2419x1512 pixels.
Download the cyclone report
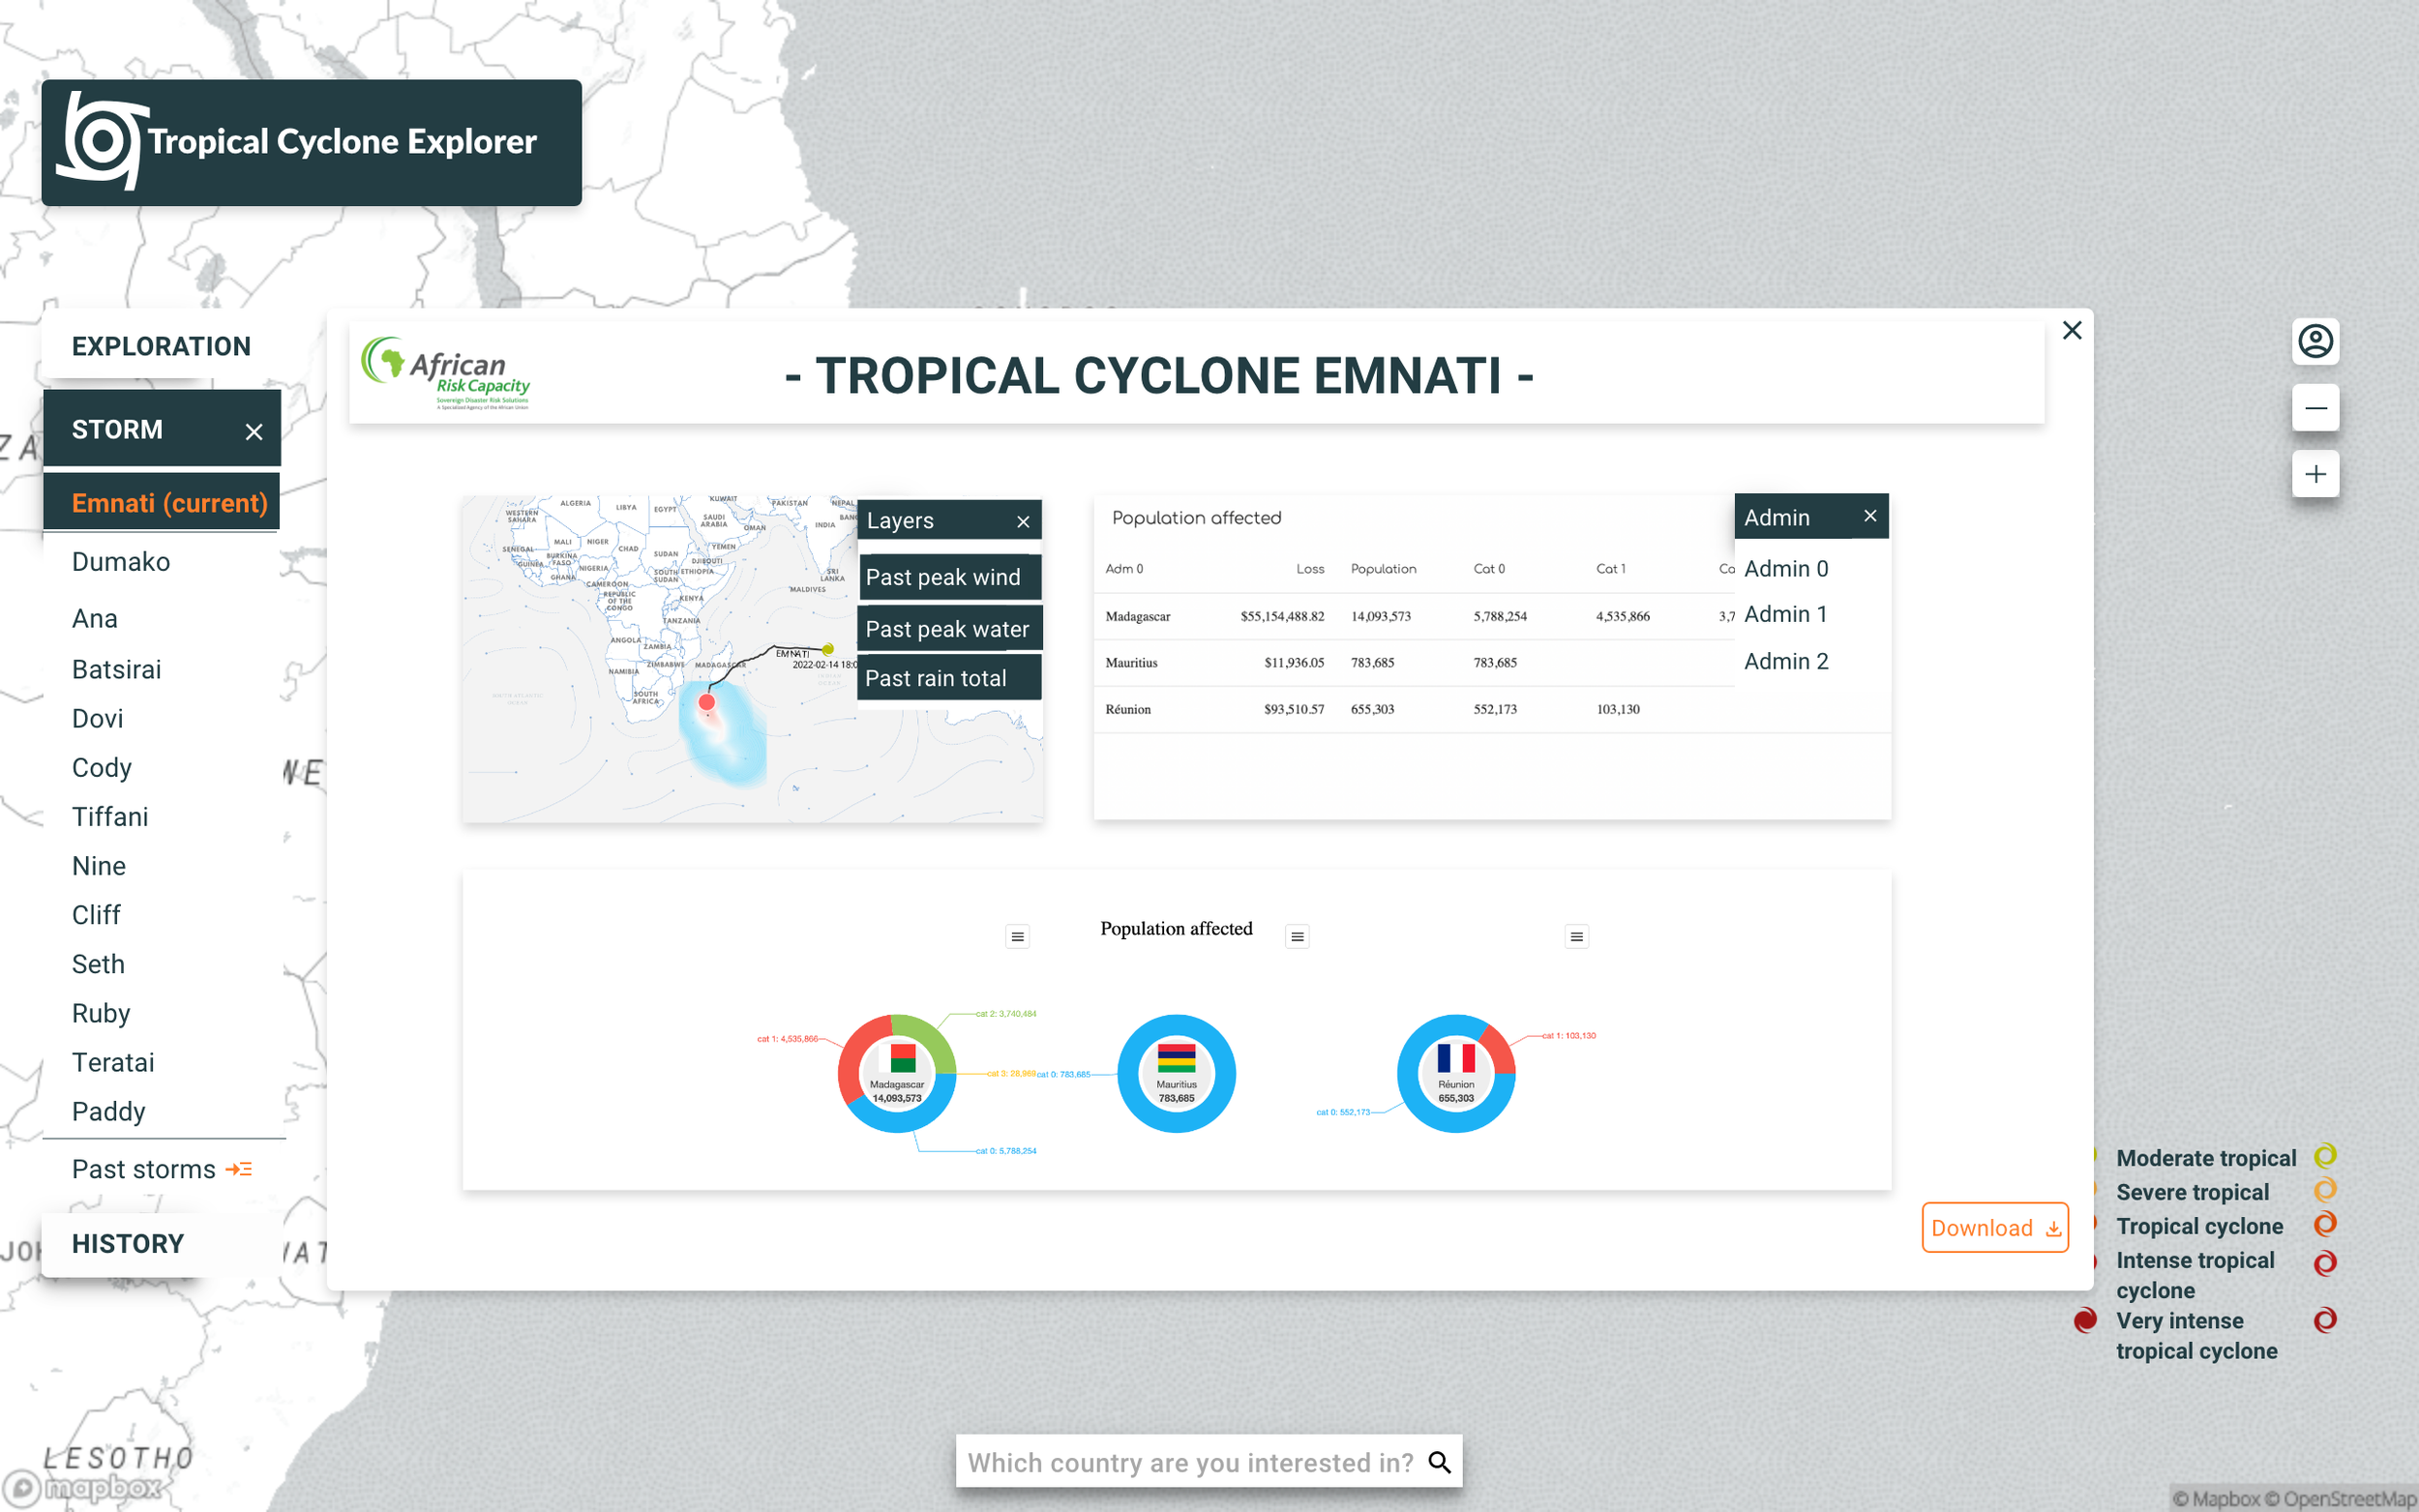[1995, 1227]
